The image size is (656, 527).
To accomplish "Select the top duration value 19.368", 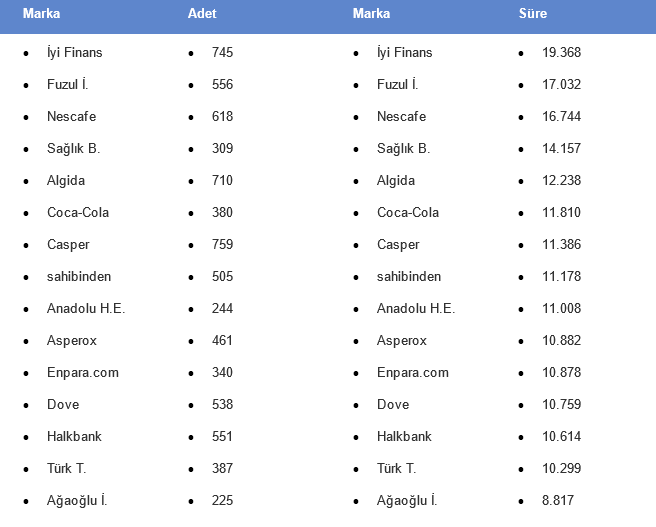I will click(x=561, y=52).
